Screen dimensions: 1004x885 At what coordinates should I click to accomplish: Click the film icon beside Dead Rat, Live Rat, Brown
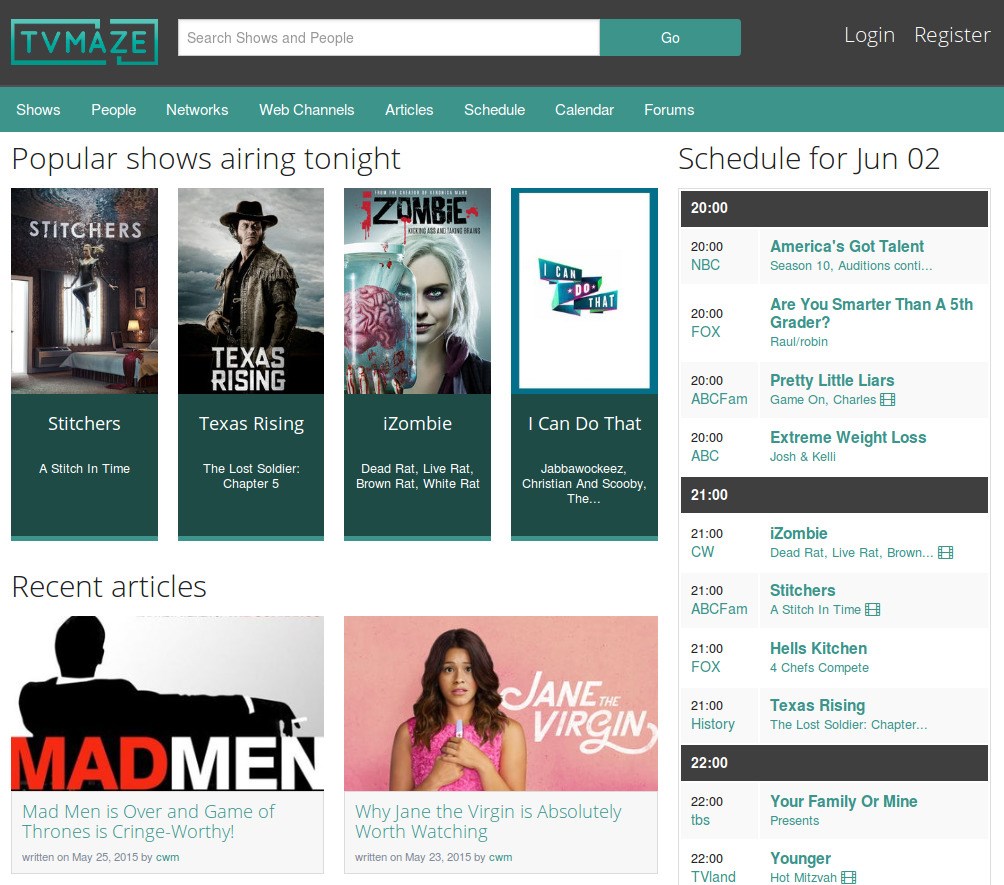click(945, 553)
